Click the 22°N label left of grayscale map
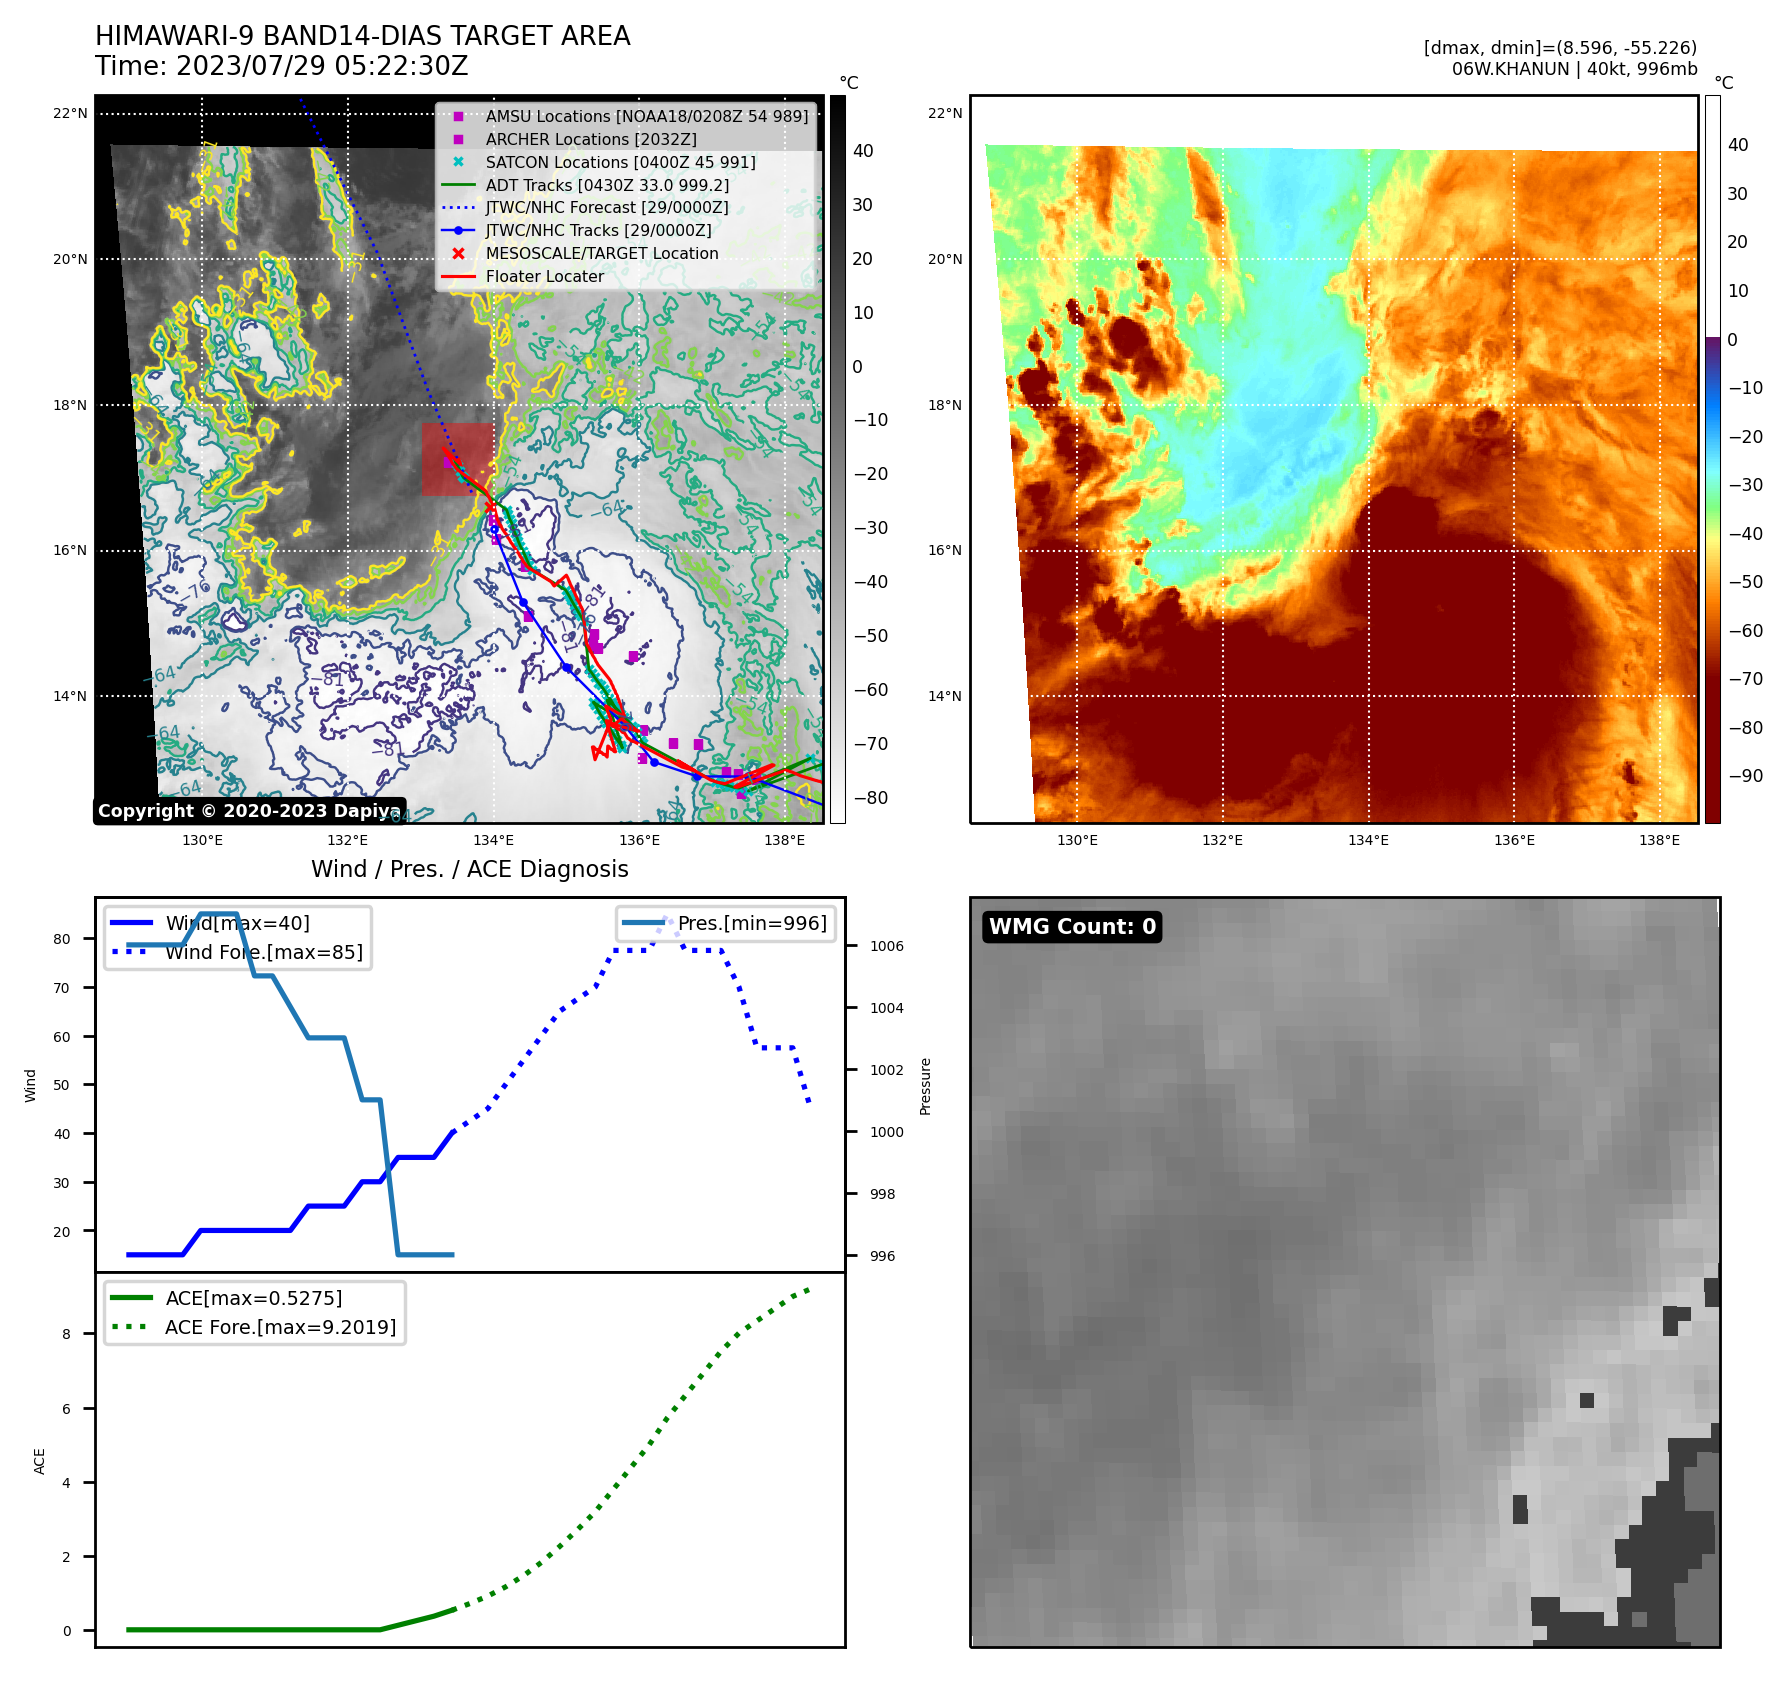Image resolution: width=1788 pixels, height=1684 pixels. click(x=70, y=113)
